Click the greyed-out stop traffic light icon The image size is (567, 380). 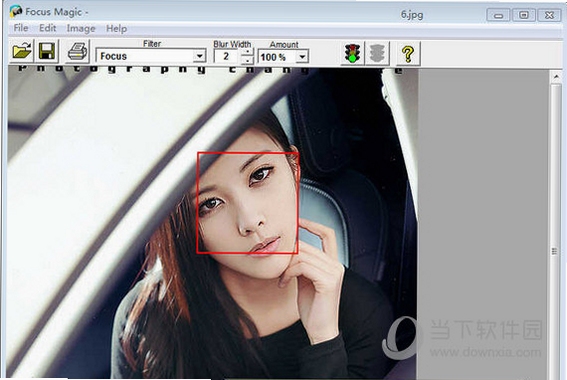[376, 54]
